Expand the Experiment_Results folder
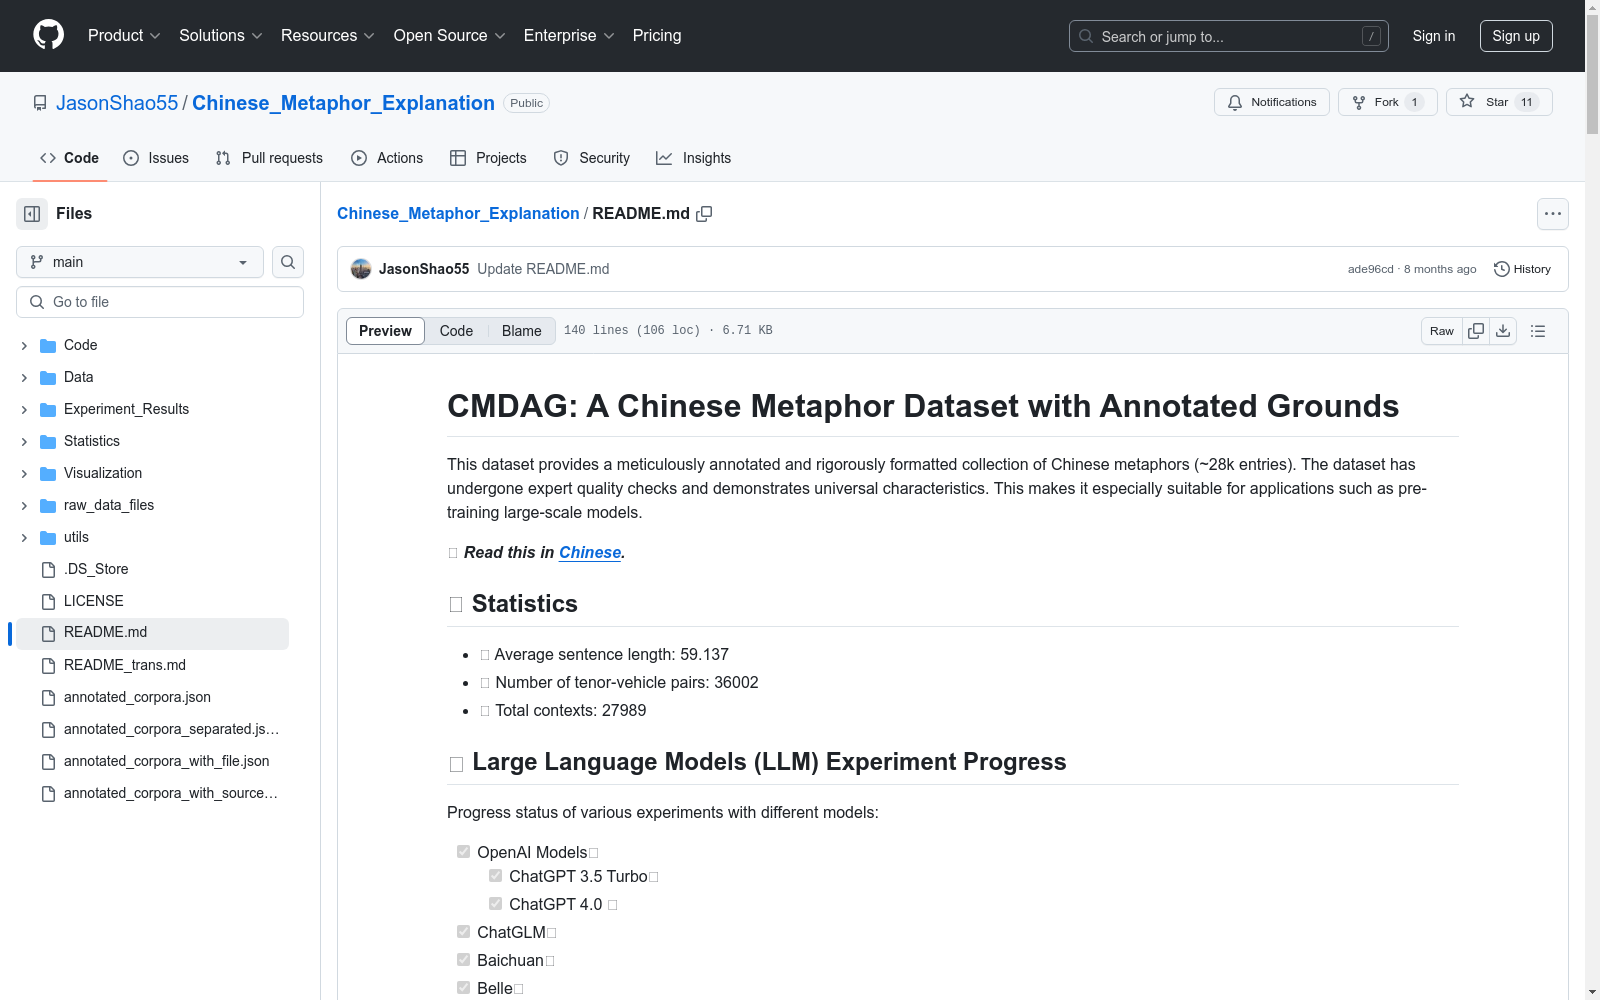 coord(24,410)
